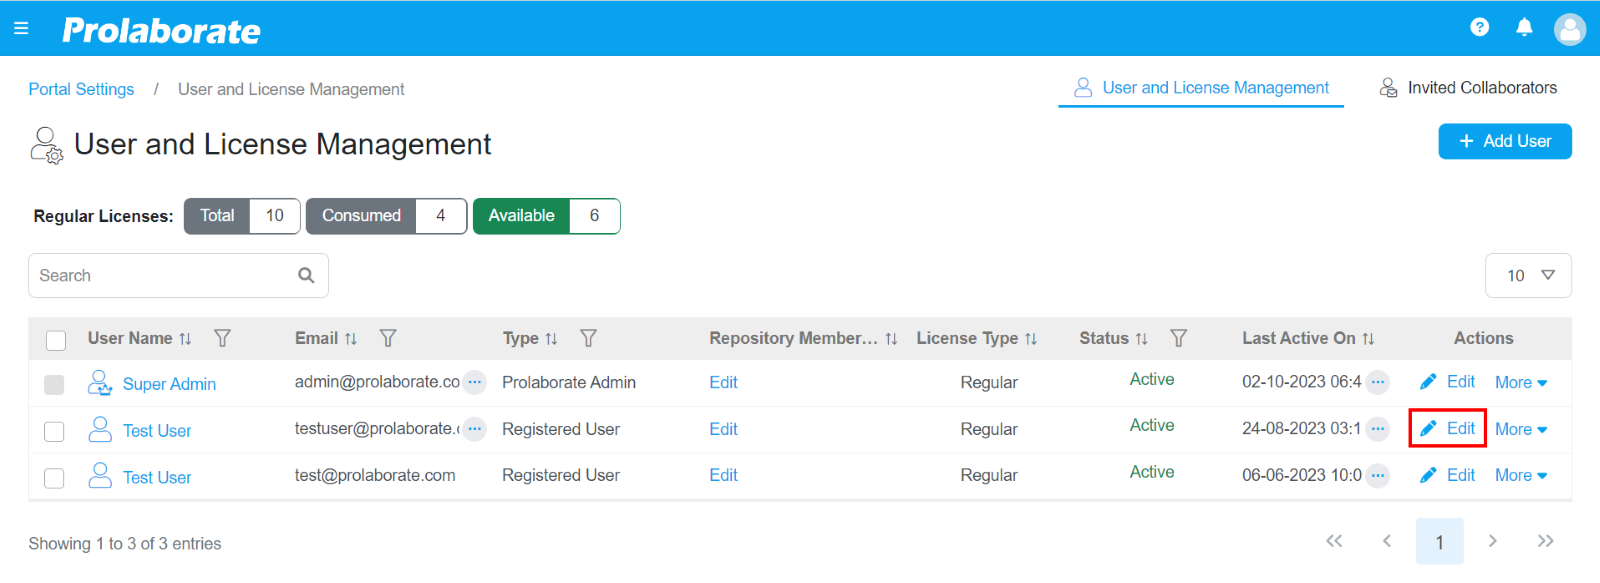Sort by License Type column
1600x583 pixels.
pos(1031,339)
